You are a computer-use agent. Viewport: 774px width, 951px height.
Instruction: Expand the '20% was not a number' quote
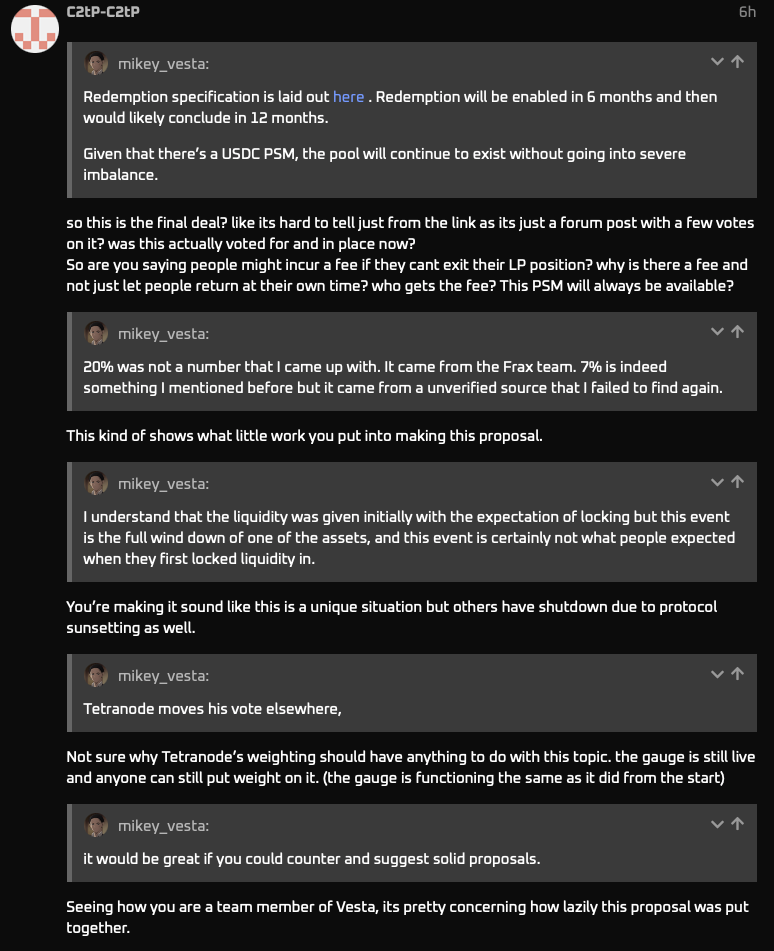coord(717,332)
